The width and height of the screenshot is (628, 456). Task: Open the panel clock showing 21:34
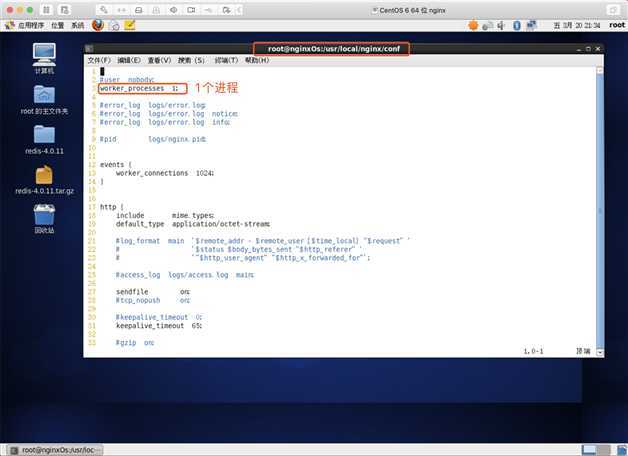click(x=577, y=26)
